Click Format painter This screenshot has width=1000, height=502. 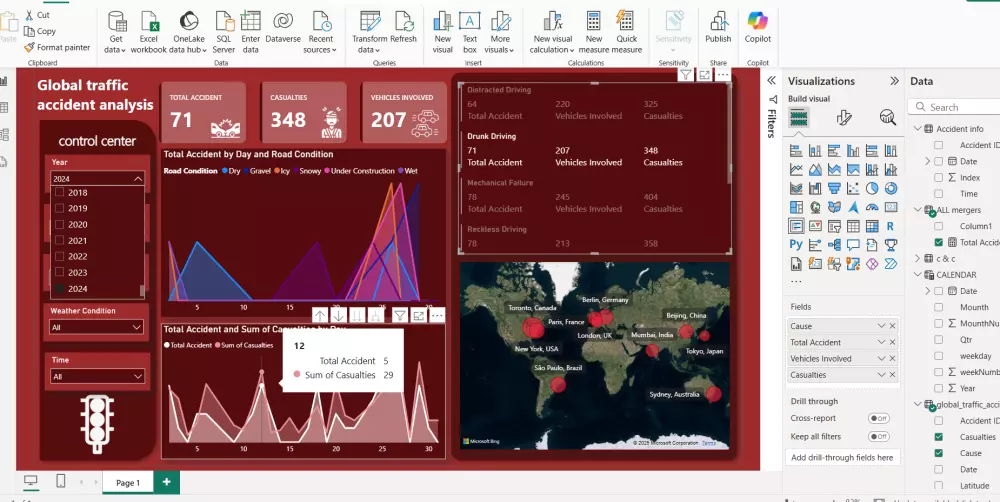pos(57,47)
